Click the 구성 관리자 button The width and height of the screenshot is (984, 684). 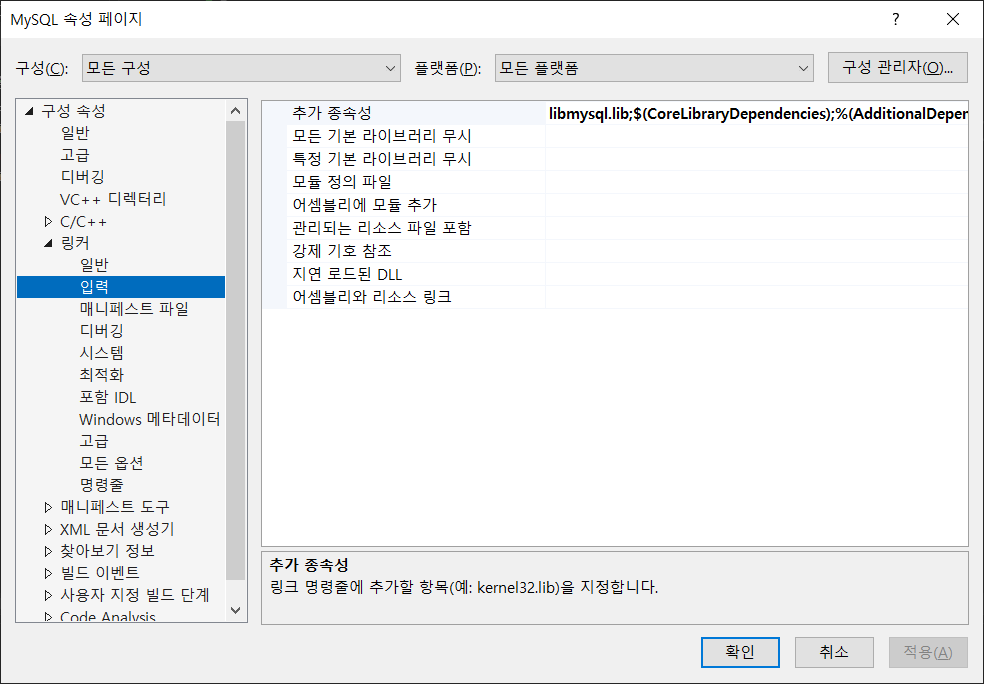[x=897, y=67]
